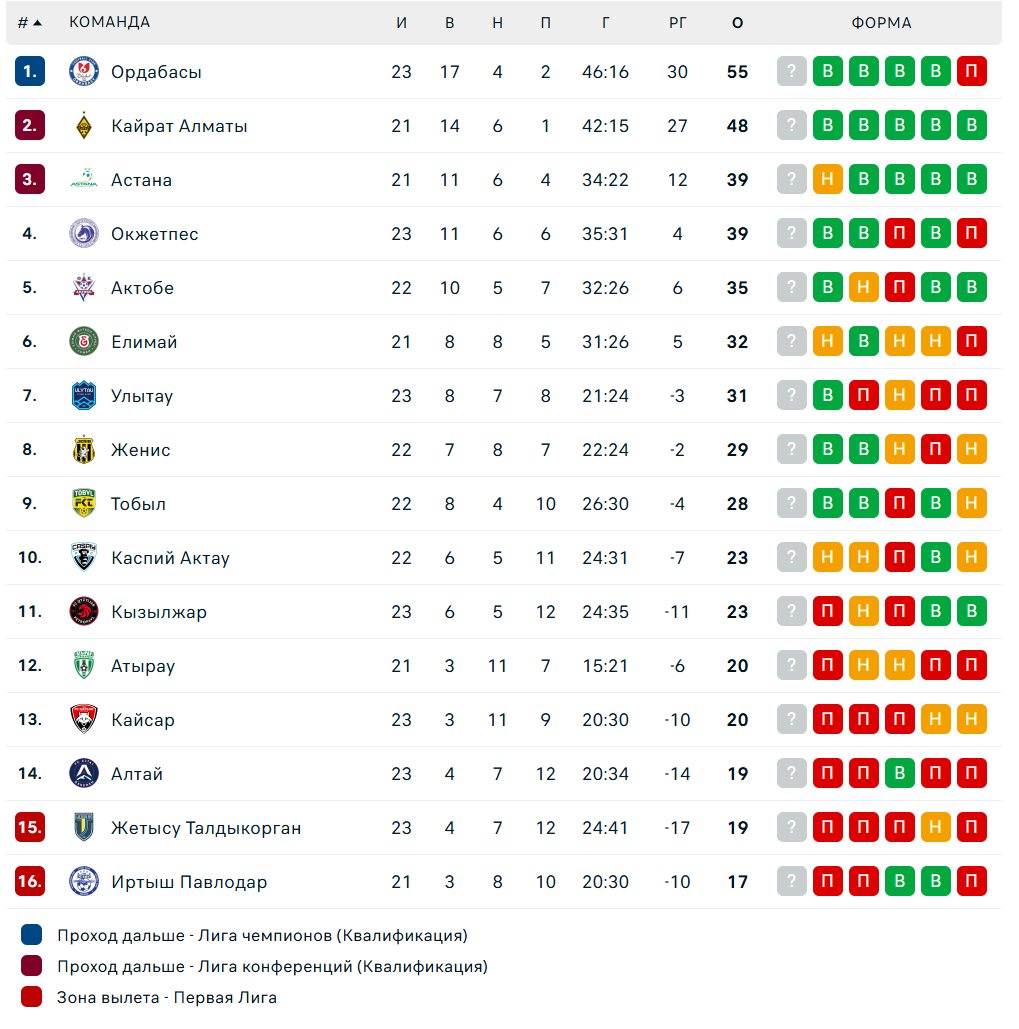Click the Тобыл club badge
Screen dimensions: 1019x1029
pyautogui.click(x=84, y=503)
